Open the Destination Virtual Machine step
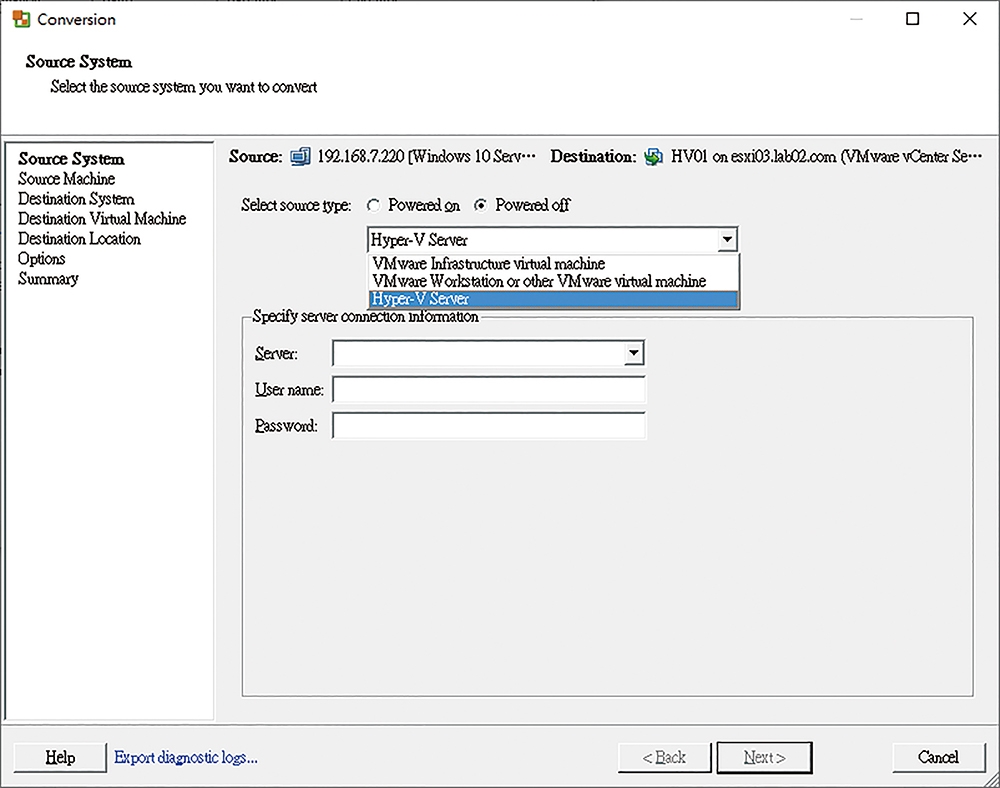Screen dimensions: 1000x788 pos(102,219)
